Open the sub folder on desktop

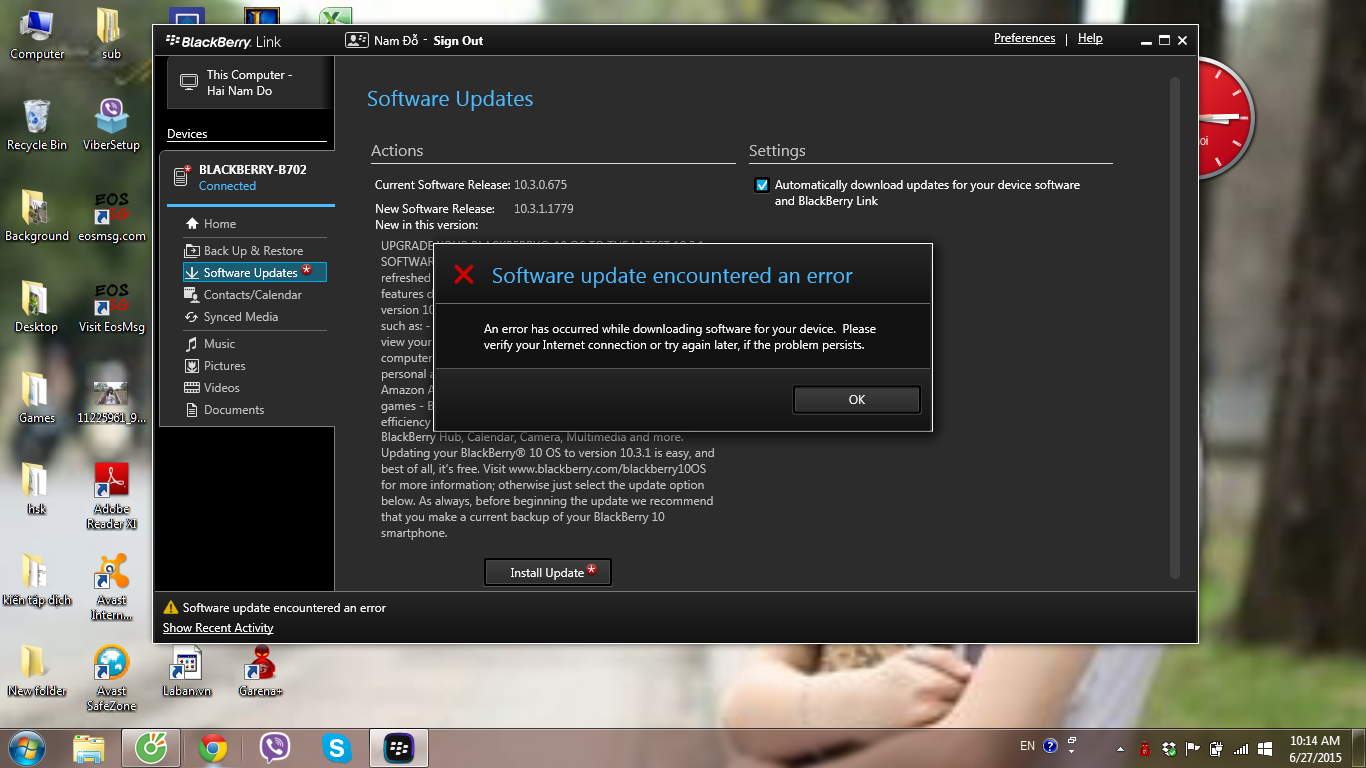pyautogui.click(x=111, y=33)
